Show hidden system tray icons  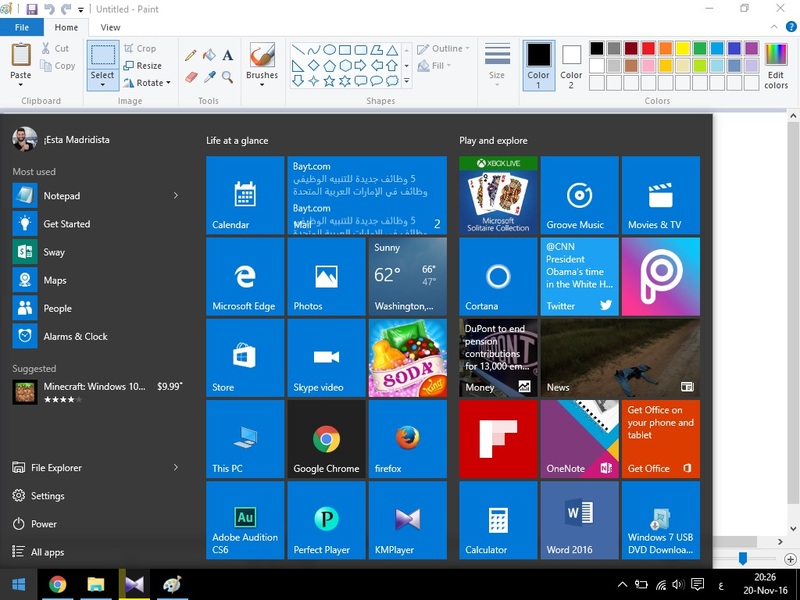(x=622, y=585)
